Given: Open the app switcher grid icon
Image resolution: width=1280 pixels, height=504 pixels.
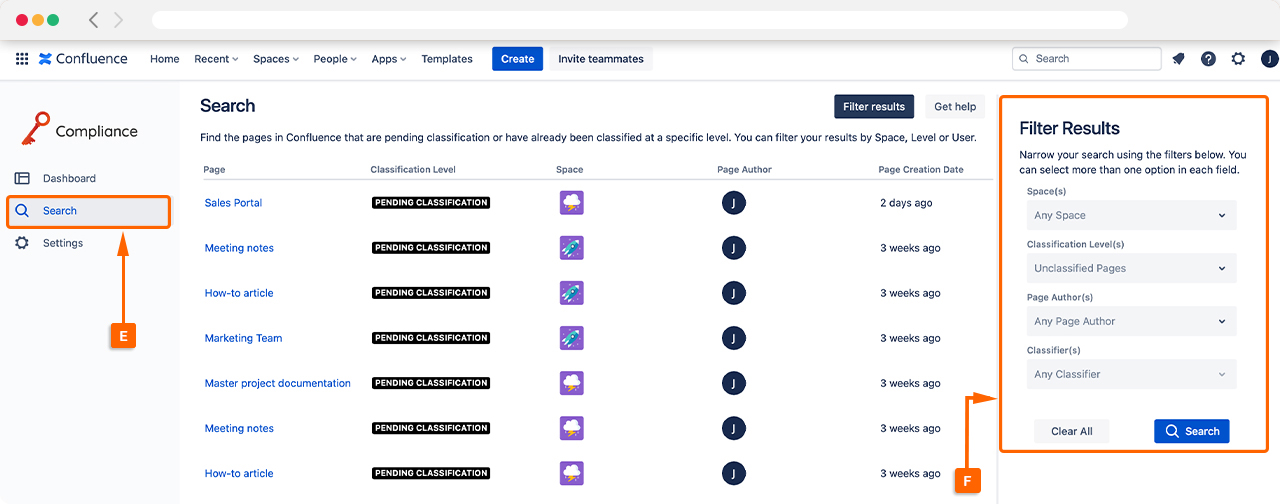Looking at the screenshot, I should coord(22,59).
